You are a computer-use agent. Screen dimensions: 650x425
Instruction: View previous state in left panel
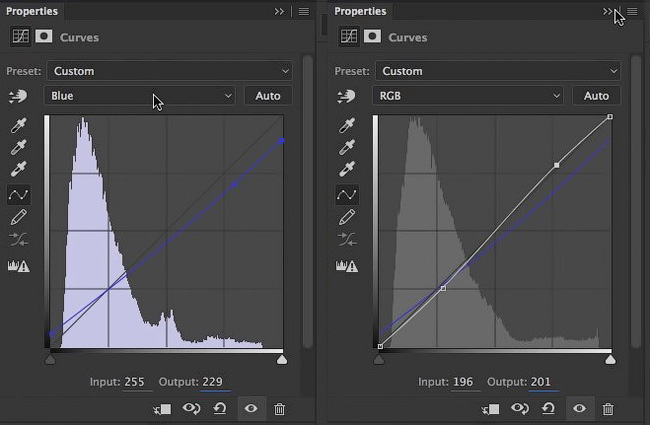191,409
